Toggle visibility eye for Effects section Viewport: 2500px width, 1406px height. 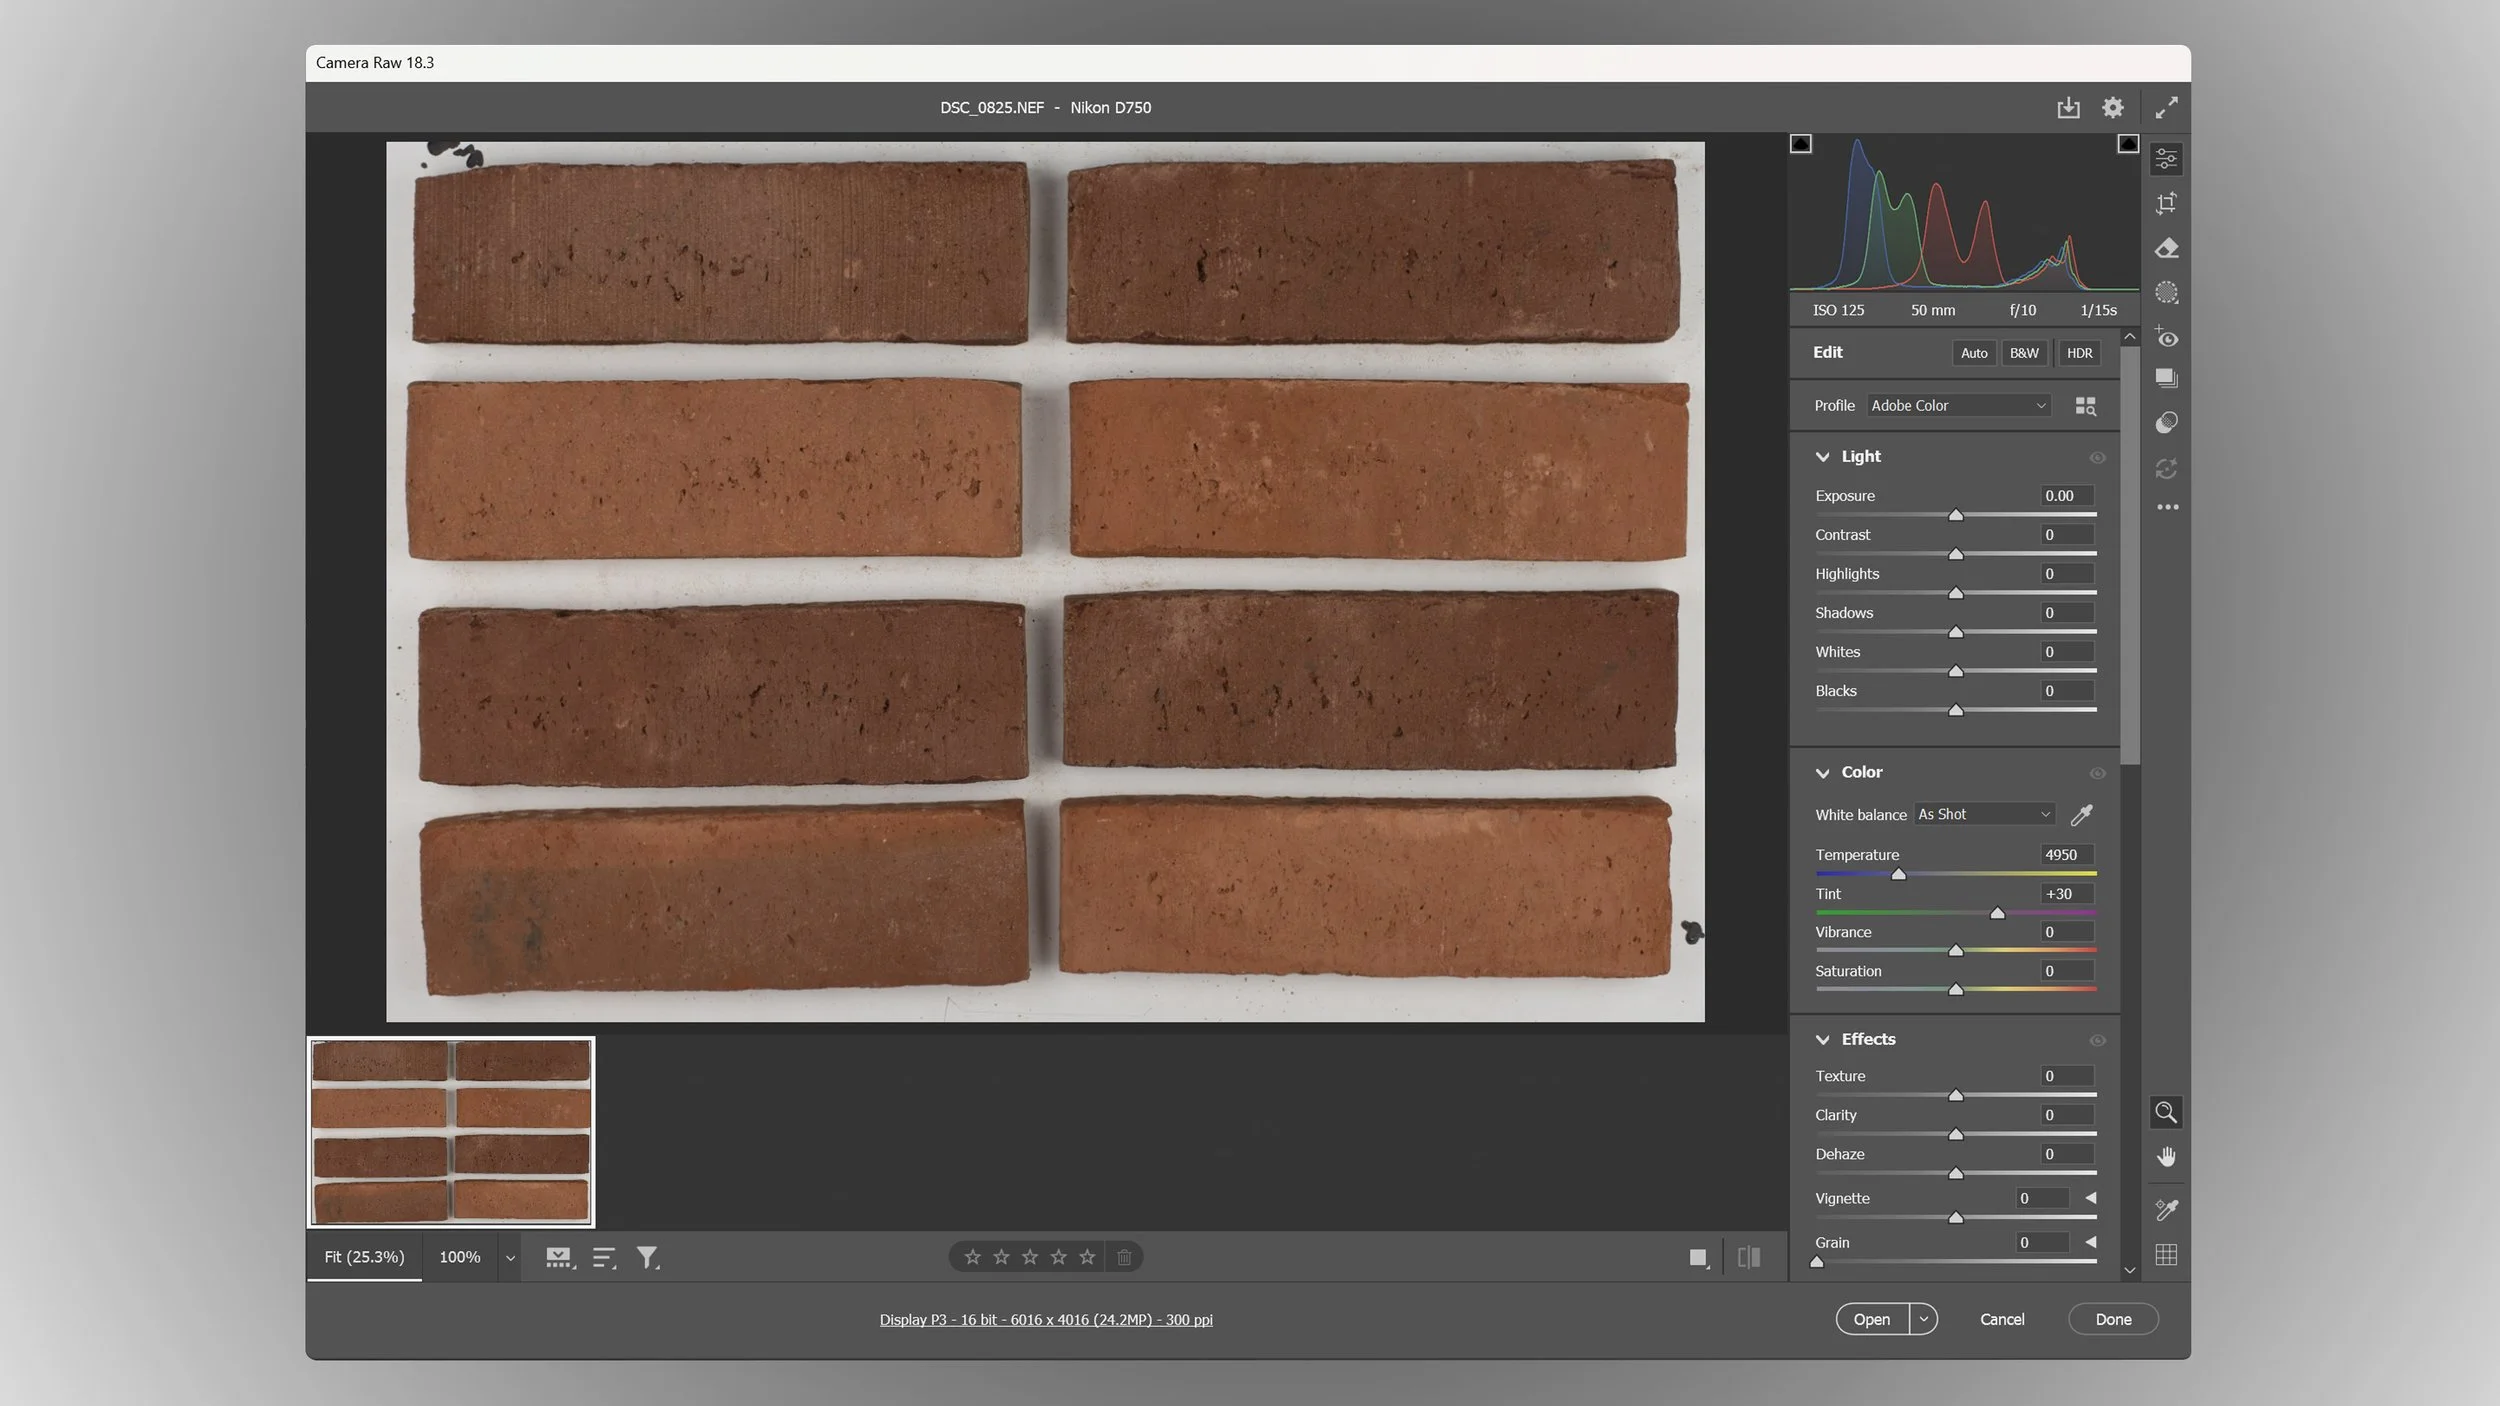click(2097, 1041)
